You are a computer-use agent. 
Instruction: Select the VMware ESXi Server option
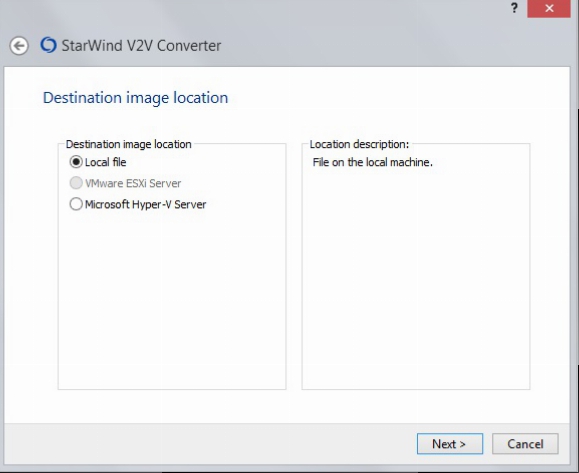pyautogui.click(x=126, y=183)
